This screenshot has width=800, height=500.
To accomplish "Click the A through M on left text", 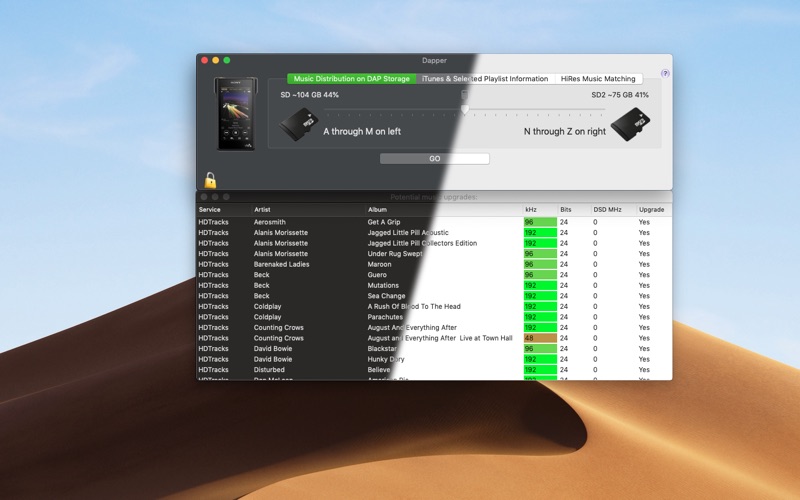I will click(362, 132).
